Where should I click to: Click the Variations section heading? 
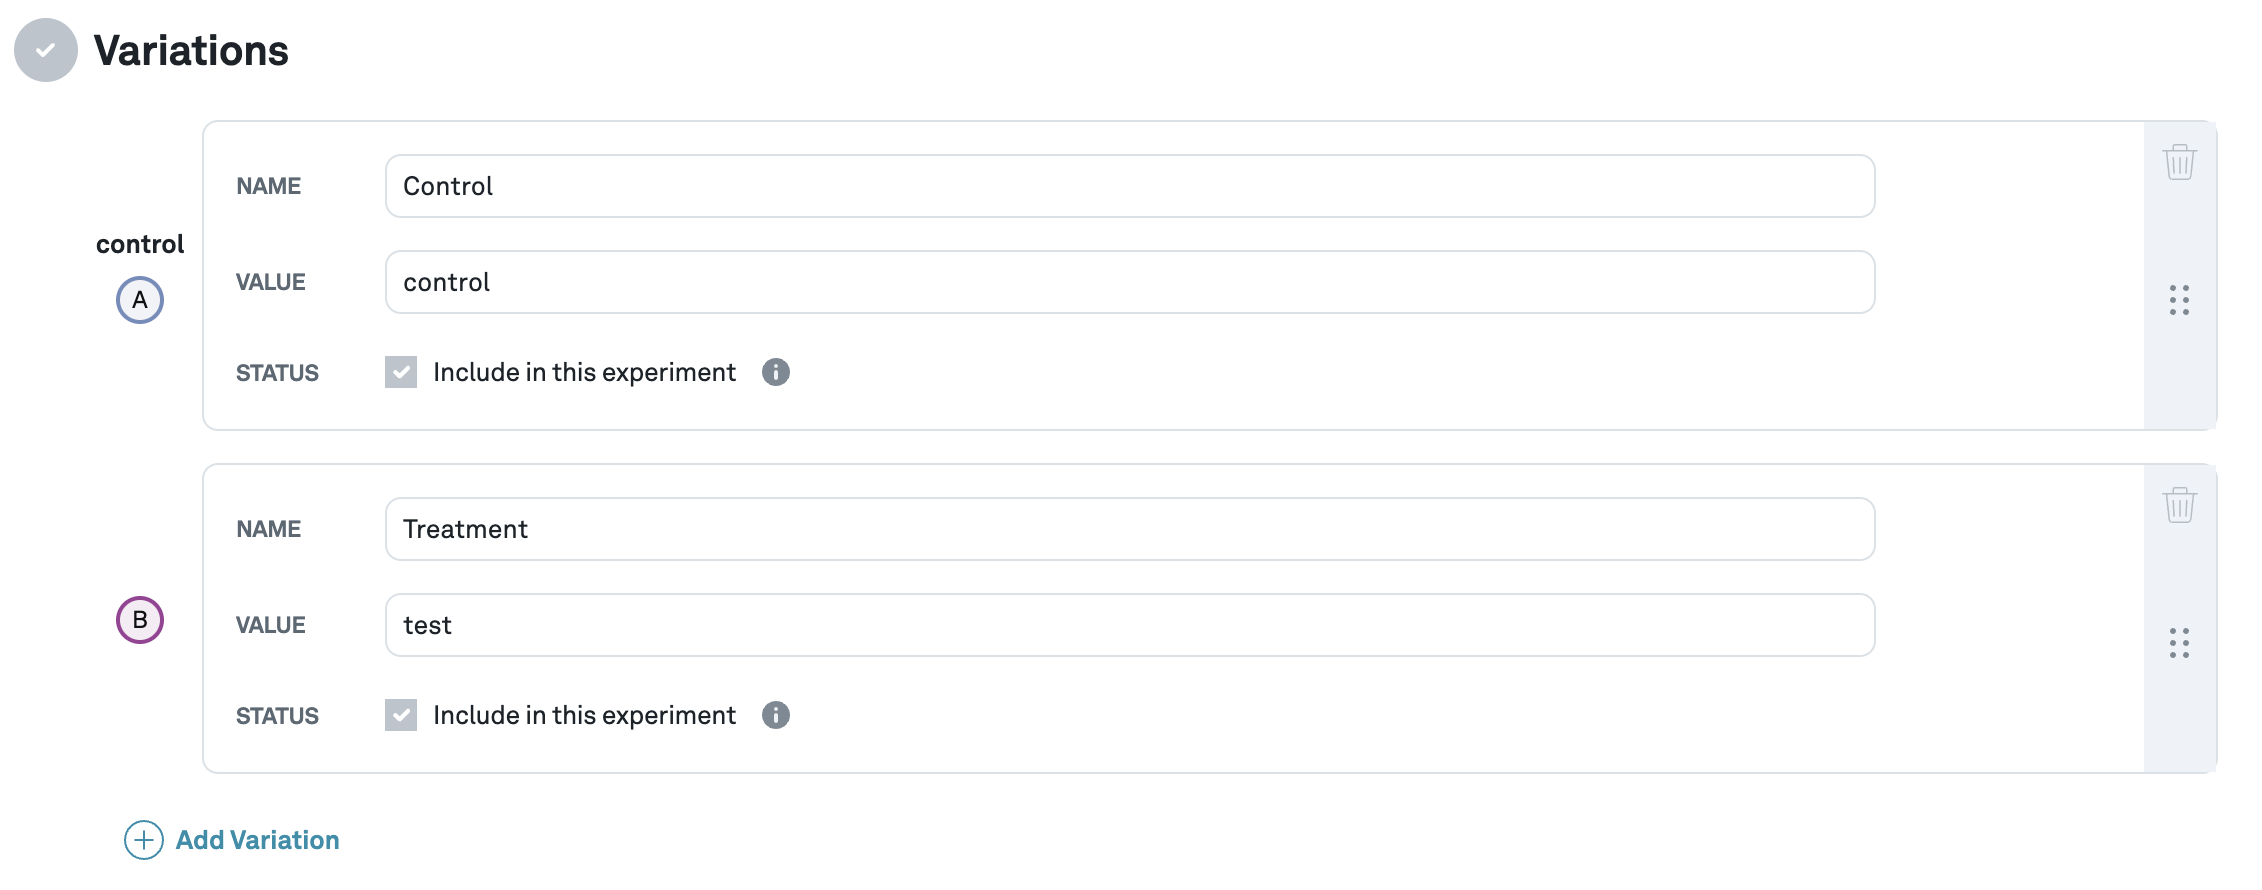click(190, 51)
